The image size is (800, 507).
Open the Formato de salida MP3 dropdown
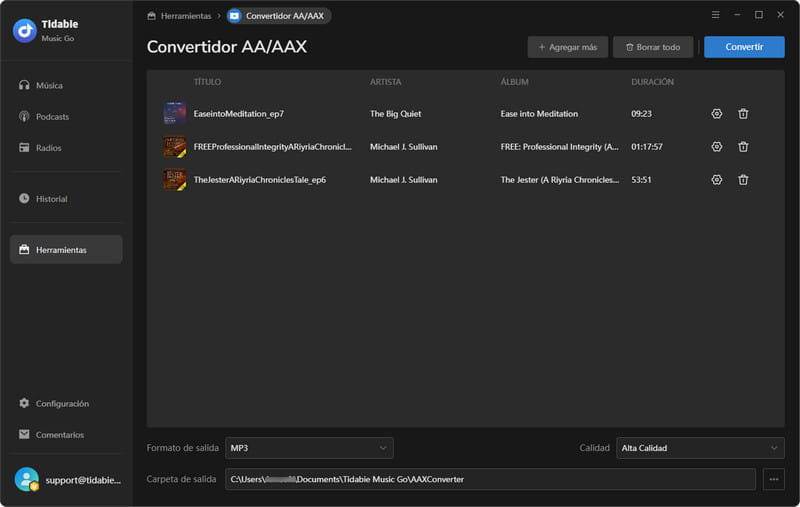coord(309,448)
